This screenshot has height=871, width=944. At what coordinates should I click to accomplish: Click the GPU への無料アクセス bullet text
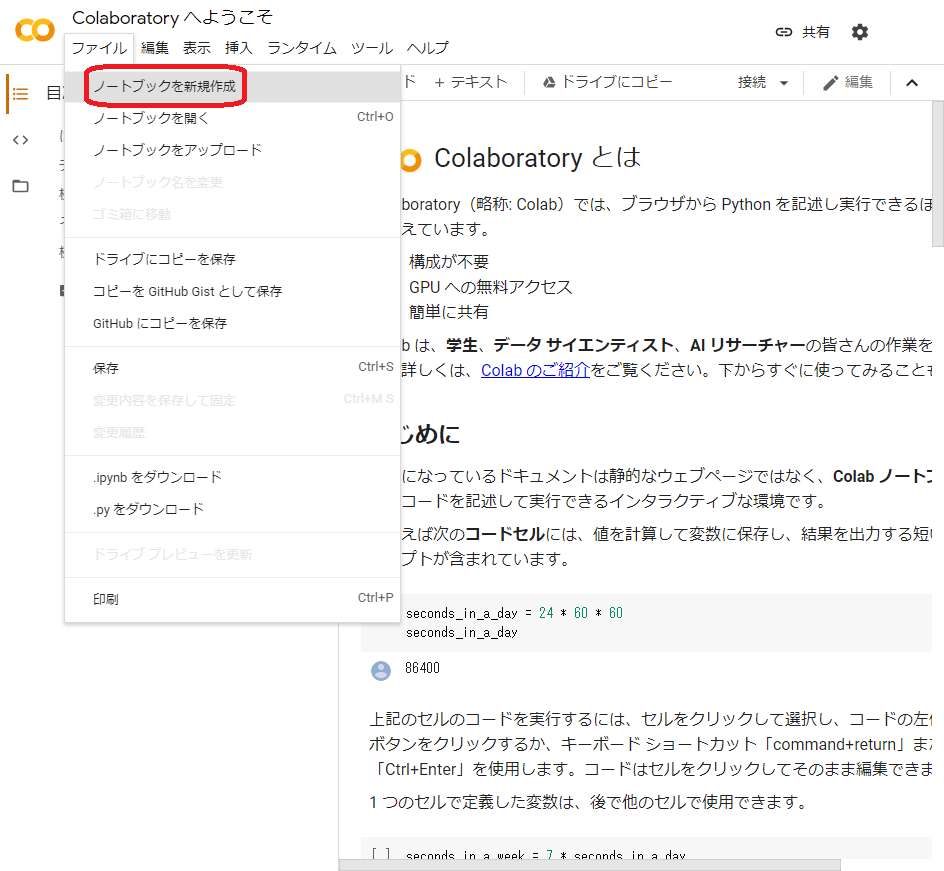[490, 287]
